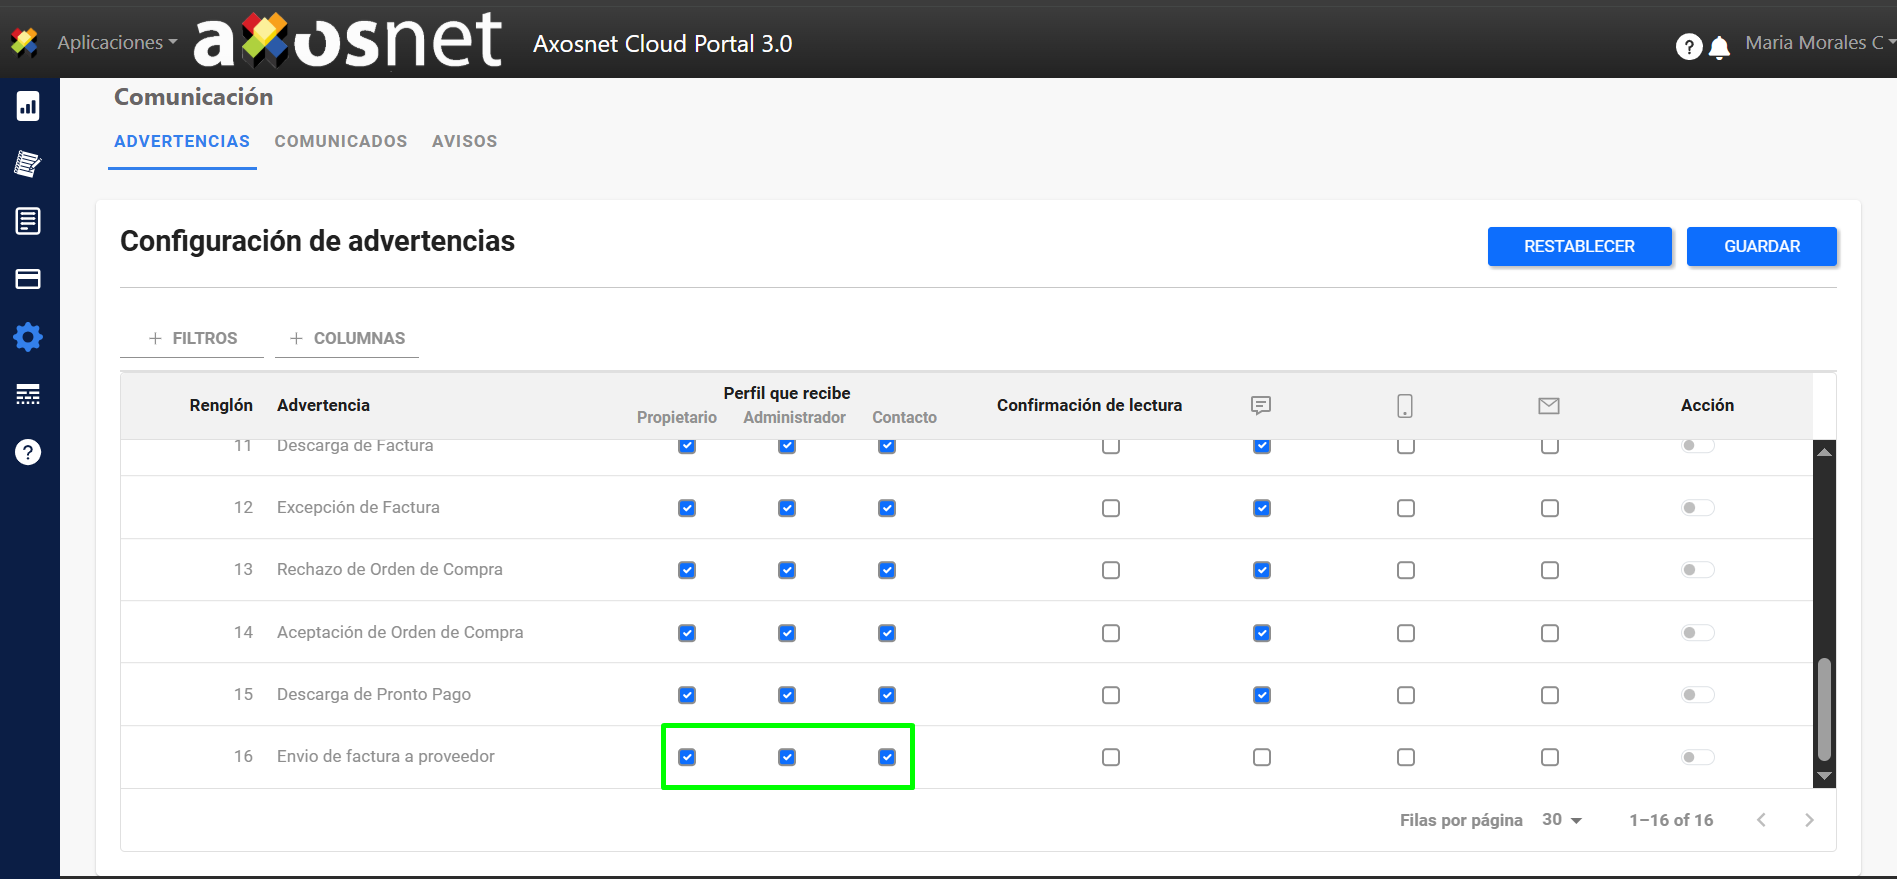Open help question mark in top bar
Screen dimensions: 1897x879
1688,47
